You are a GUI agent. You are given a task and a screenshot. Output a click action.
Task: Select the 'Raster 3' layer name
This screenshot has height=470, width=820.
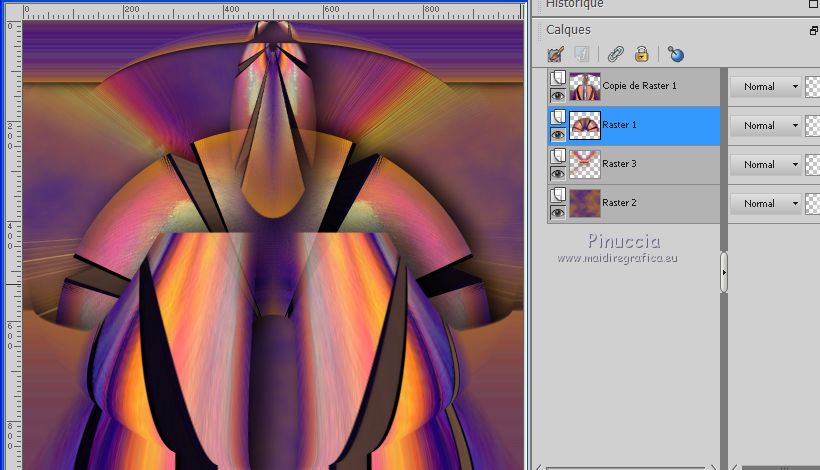click(619, 164)
